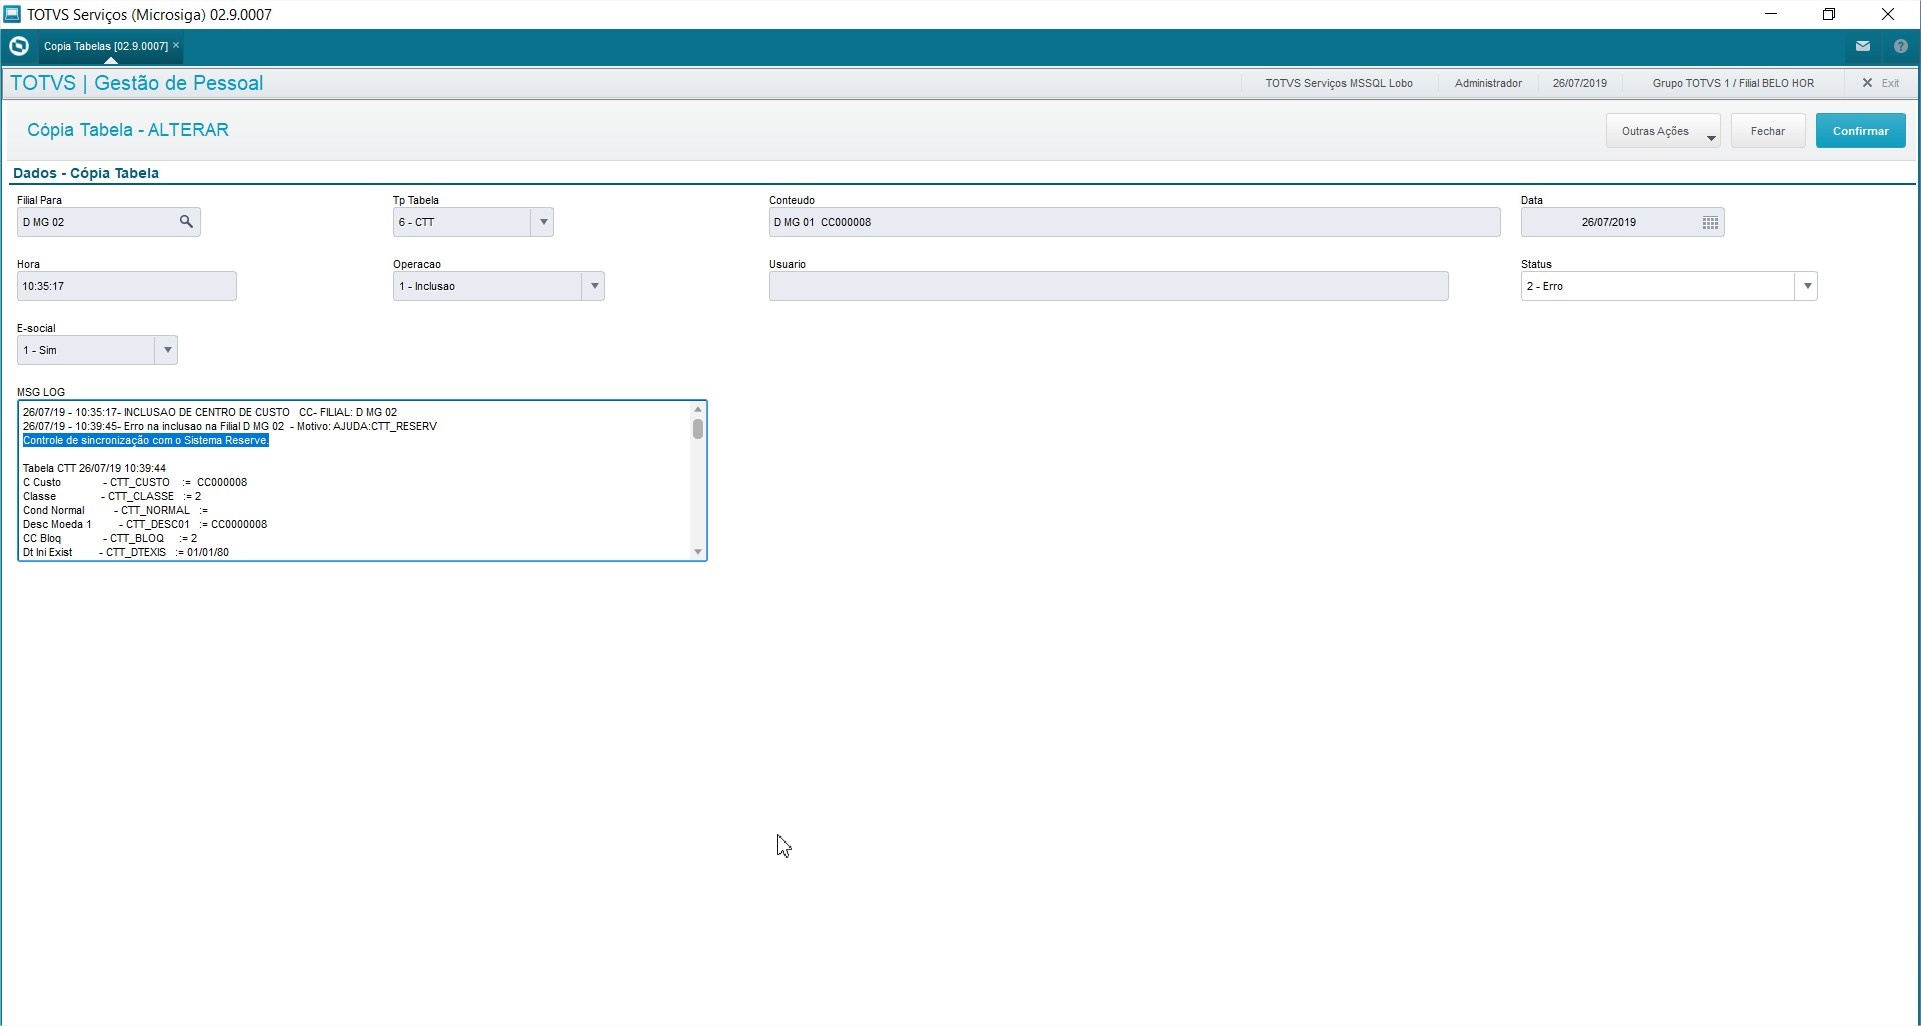Screen dimensions: 1921x1026
Task: Expand the Tp Tabela dropdown
Action: (x=543, y=222)
